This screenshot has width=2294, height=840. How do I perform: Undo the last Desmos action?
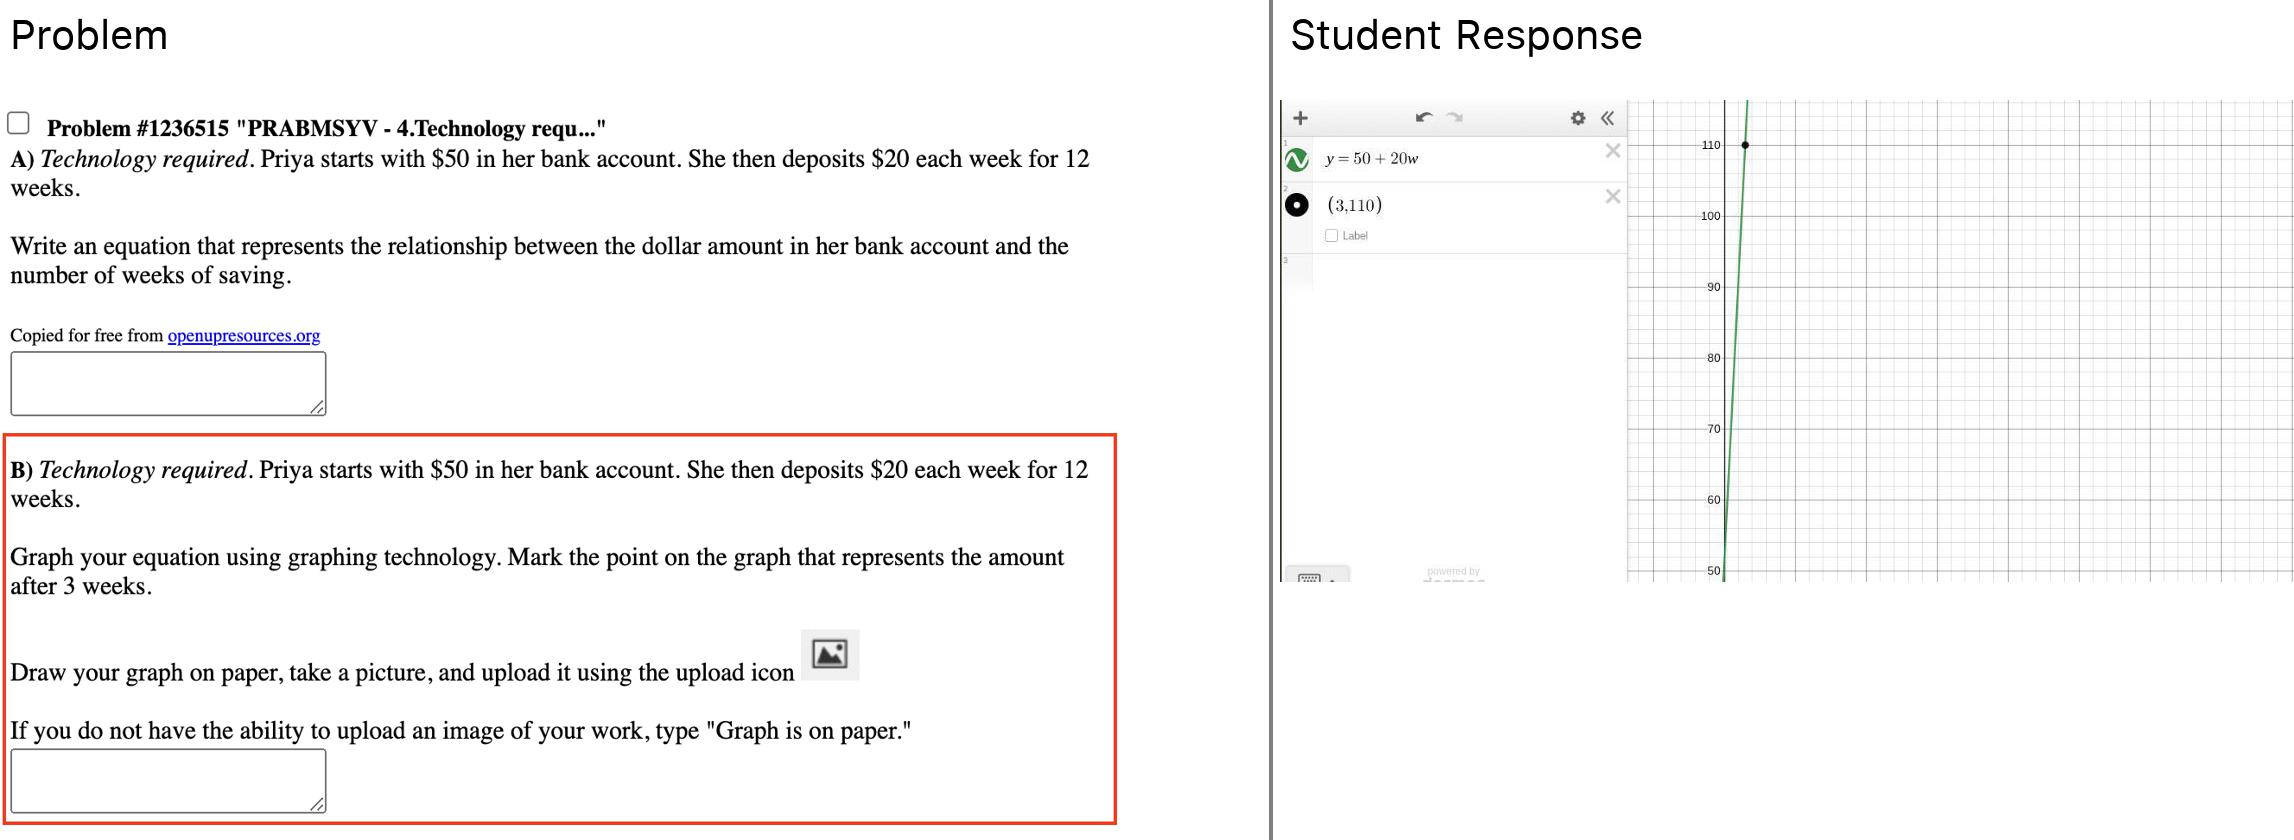click(1424, 118)
